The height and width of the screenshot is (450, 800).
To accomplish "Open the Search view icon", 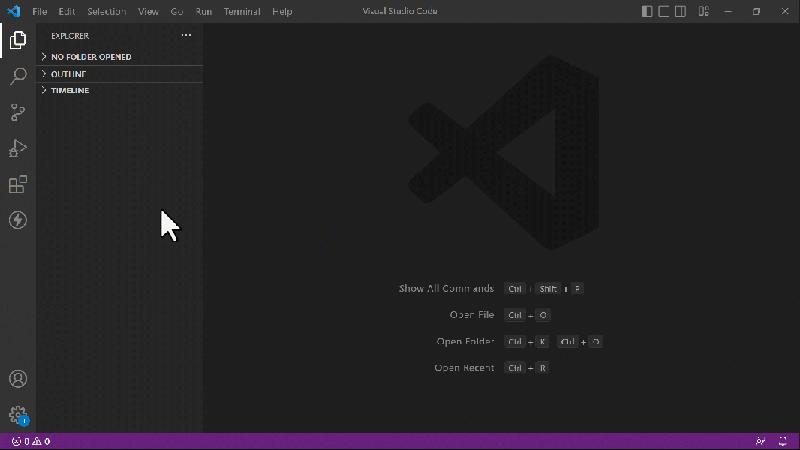I will point(18,76).
